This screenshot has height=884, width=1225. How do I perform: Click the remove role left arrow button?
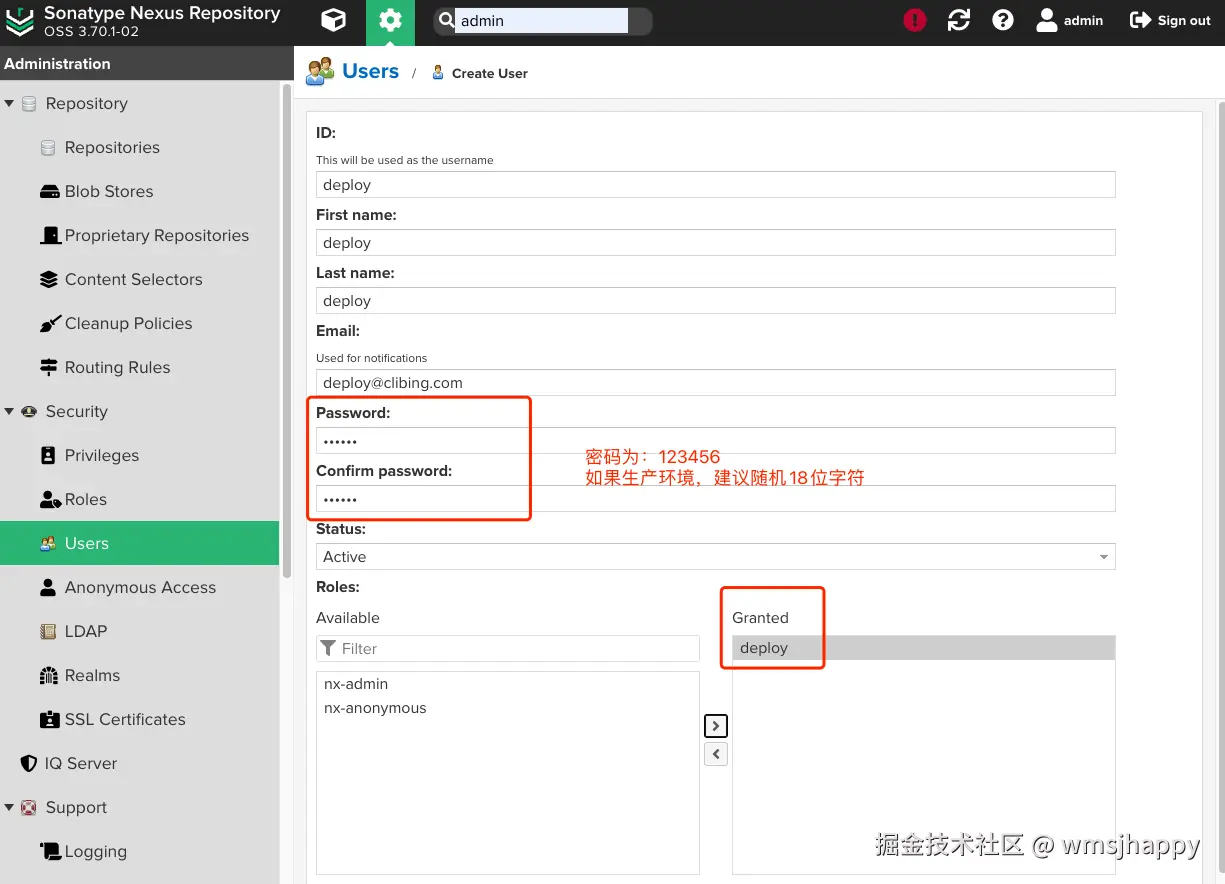click(716, 754)
